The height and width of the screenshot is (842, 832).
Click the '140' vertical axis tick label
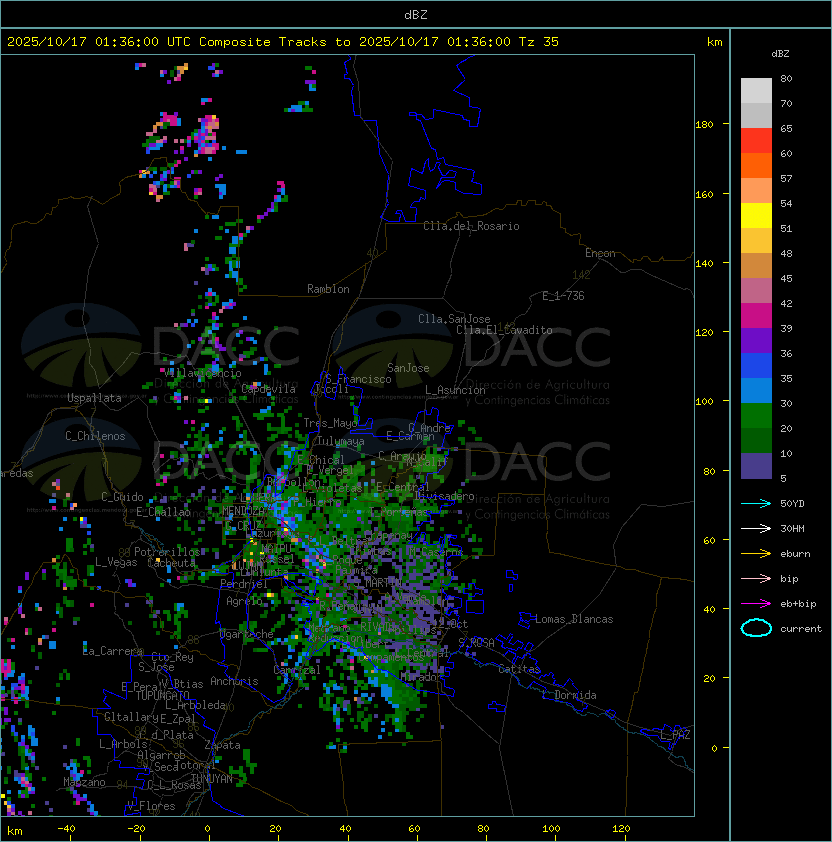704,264
